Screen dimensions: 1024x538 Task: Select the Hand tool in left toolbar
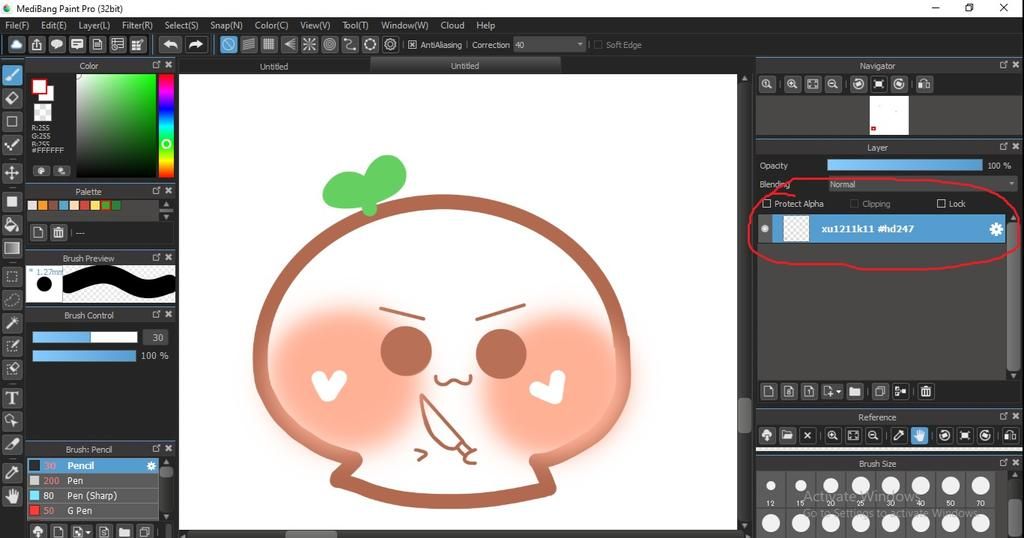[x=12, y=496]
